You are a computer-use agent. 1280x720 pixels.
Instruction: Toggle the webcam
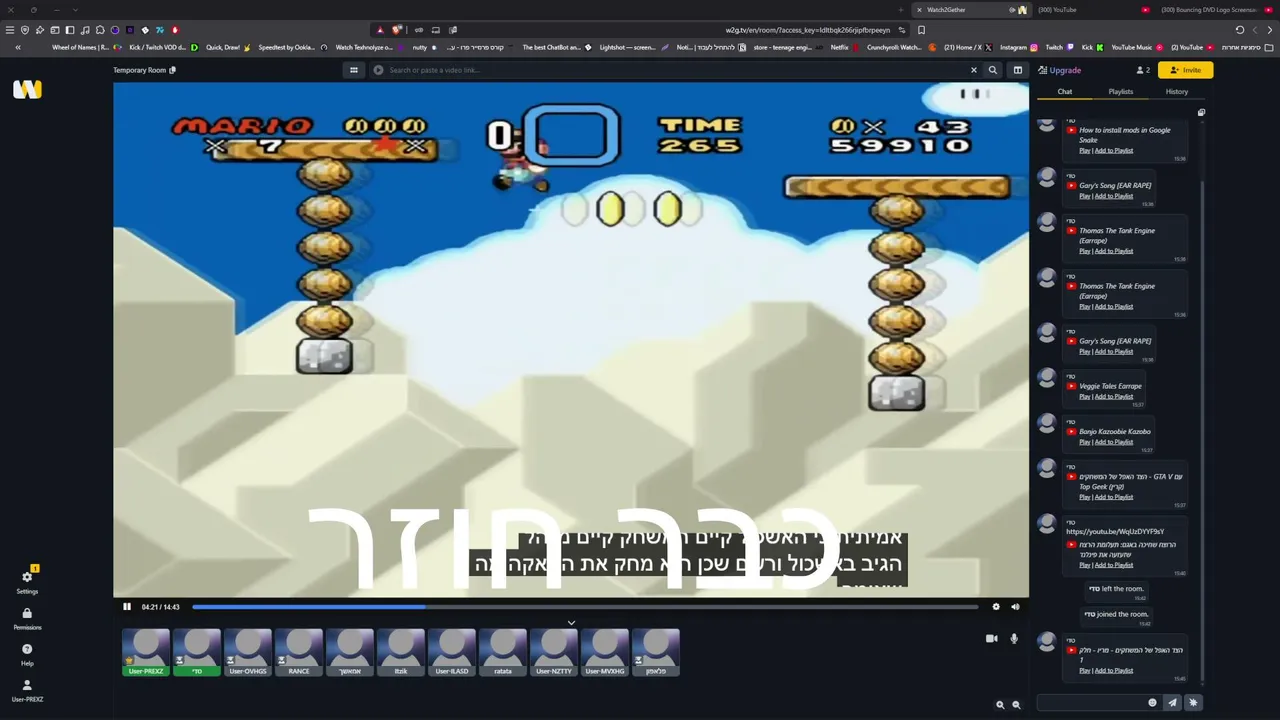pyautogui.click(x=991, y=638)
